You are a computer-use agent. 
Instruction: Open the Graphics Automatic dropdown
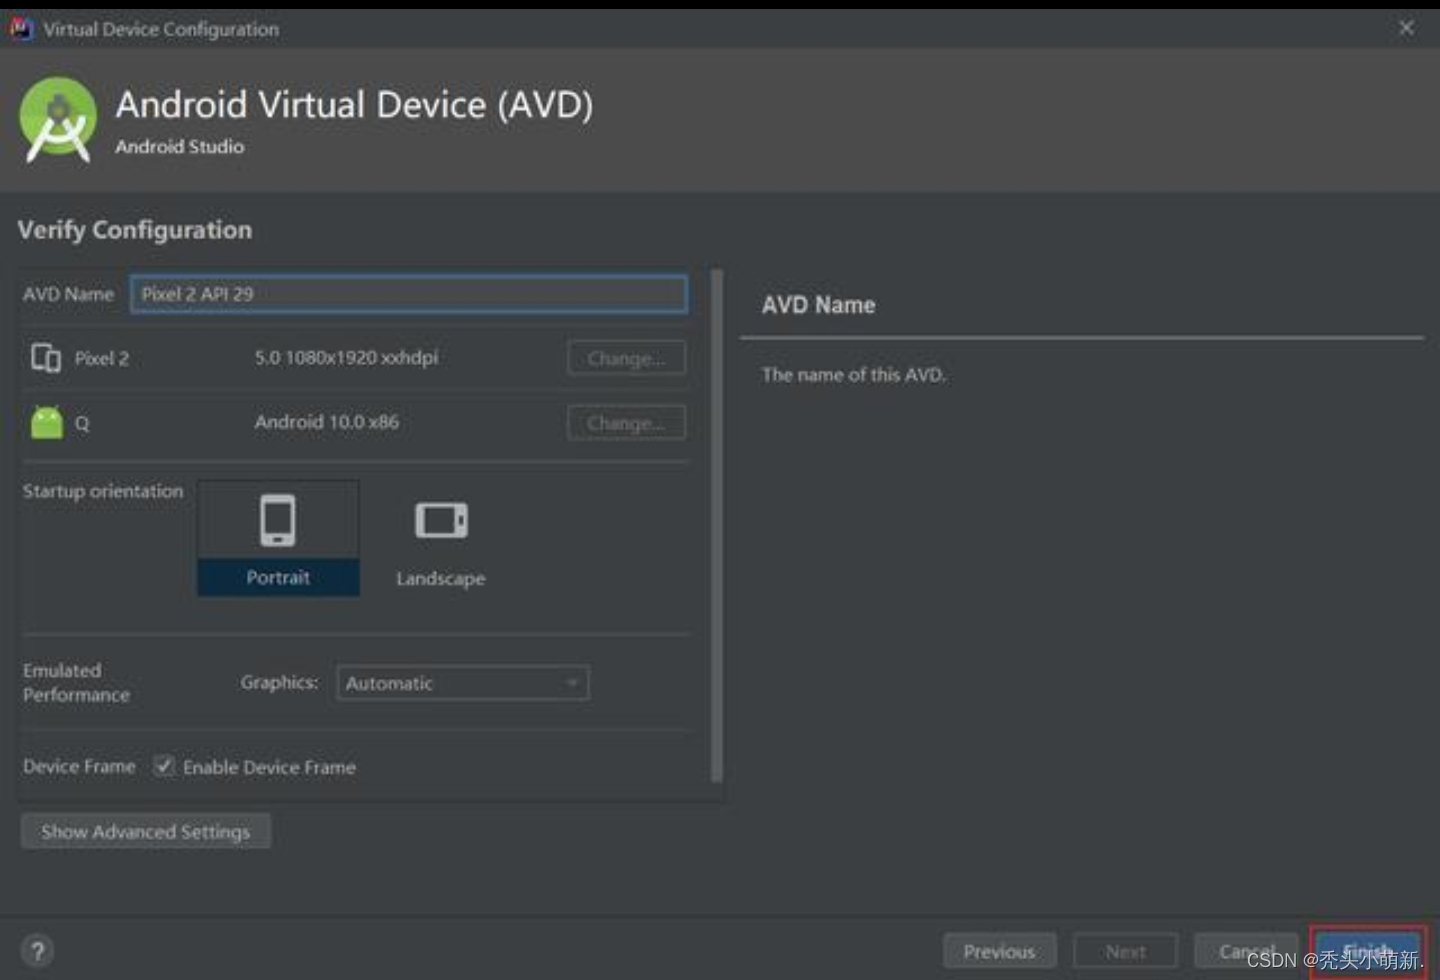pos(463,683)
